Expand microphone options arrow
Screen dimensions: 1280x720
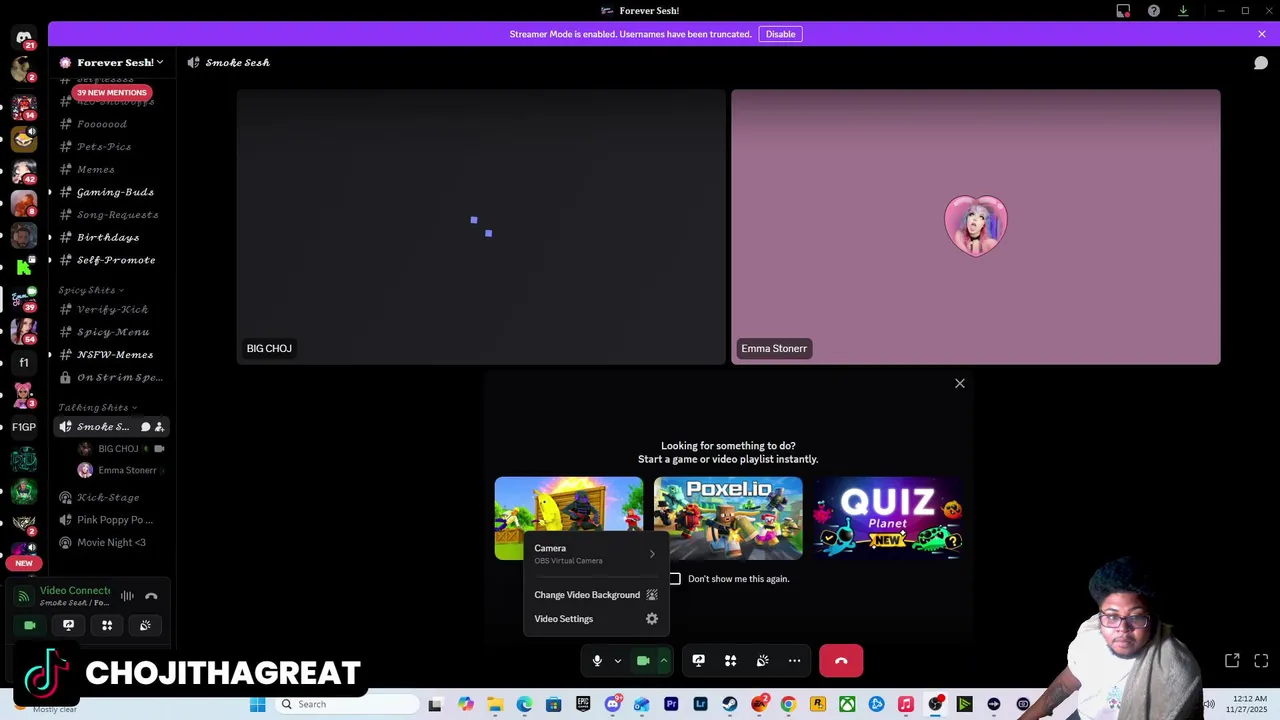click(x=617, y=661)
